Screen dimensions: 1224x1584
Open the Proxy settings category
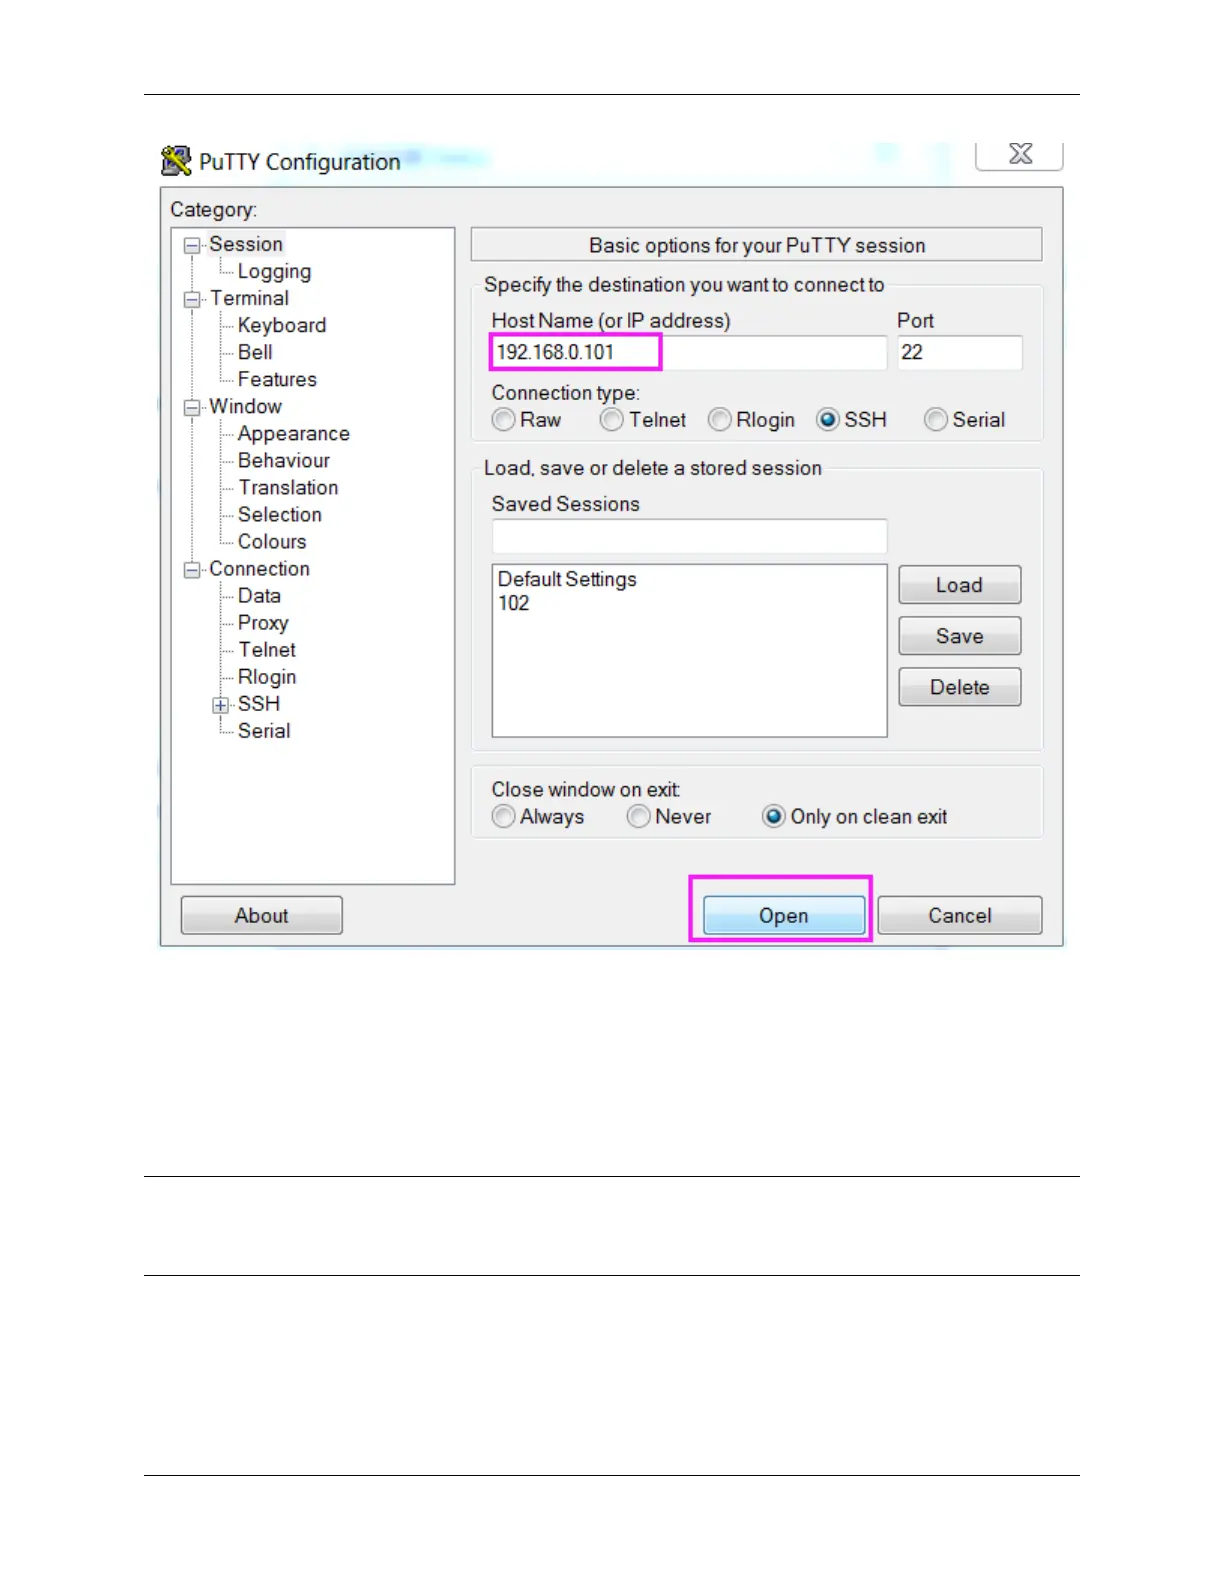click(263, 622)
